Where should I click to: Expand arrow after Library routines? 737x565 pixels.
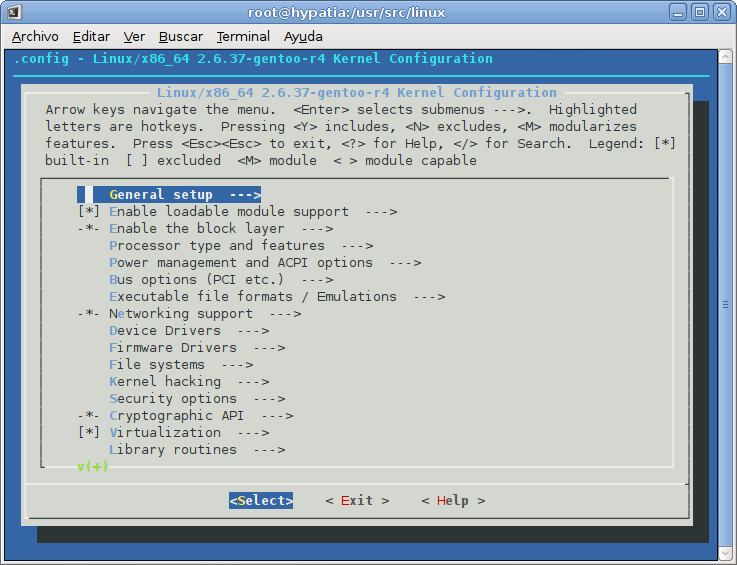269,450
